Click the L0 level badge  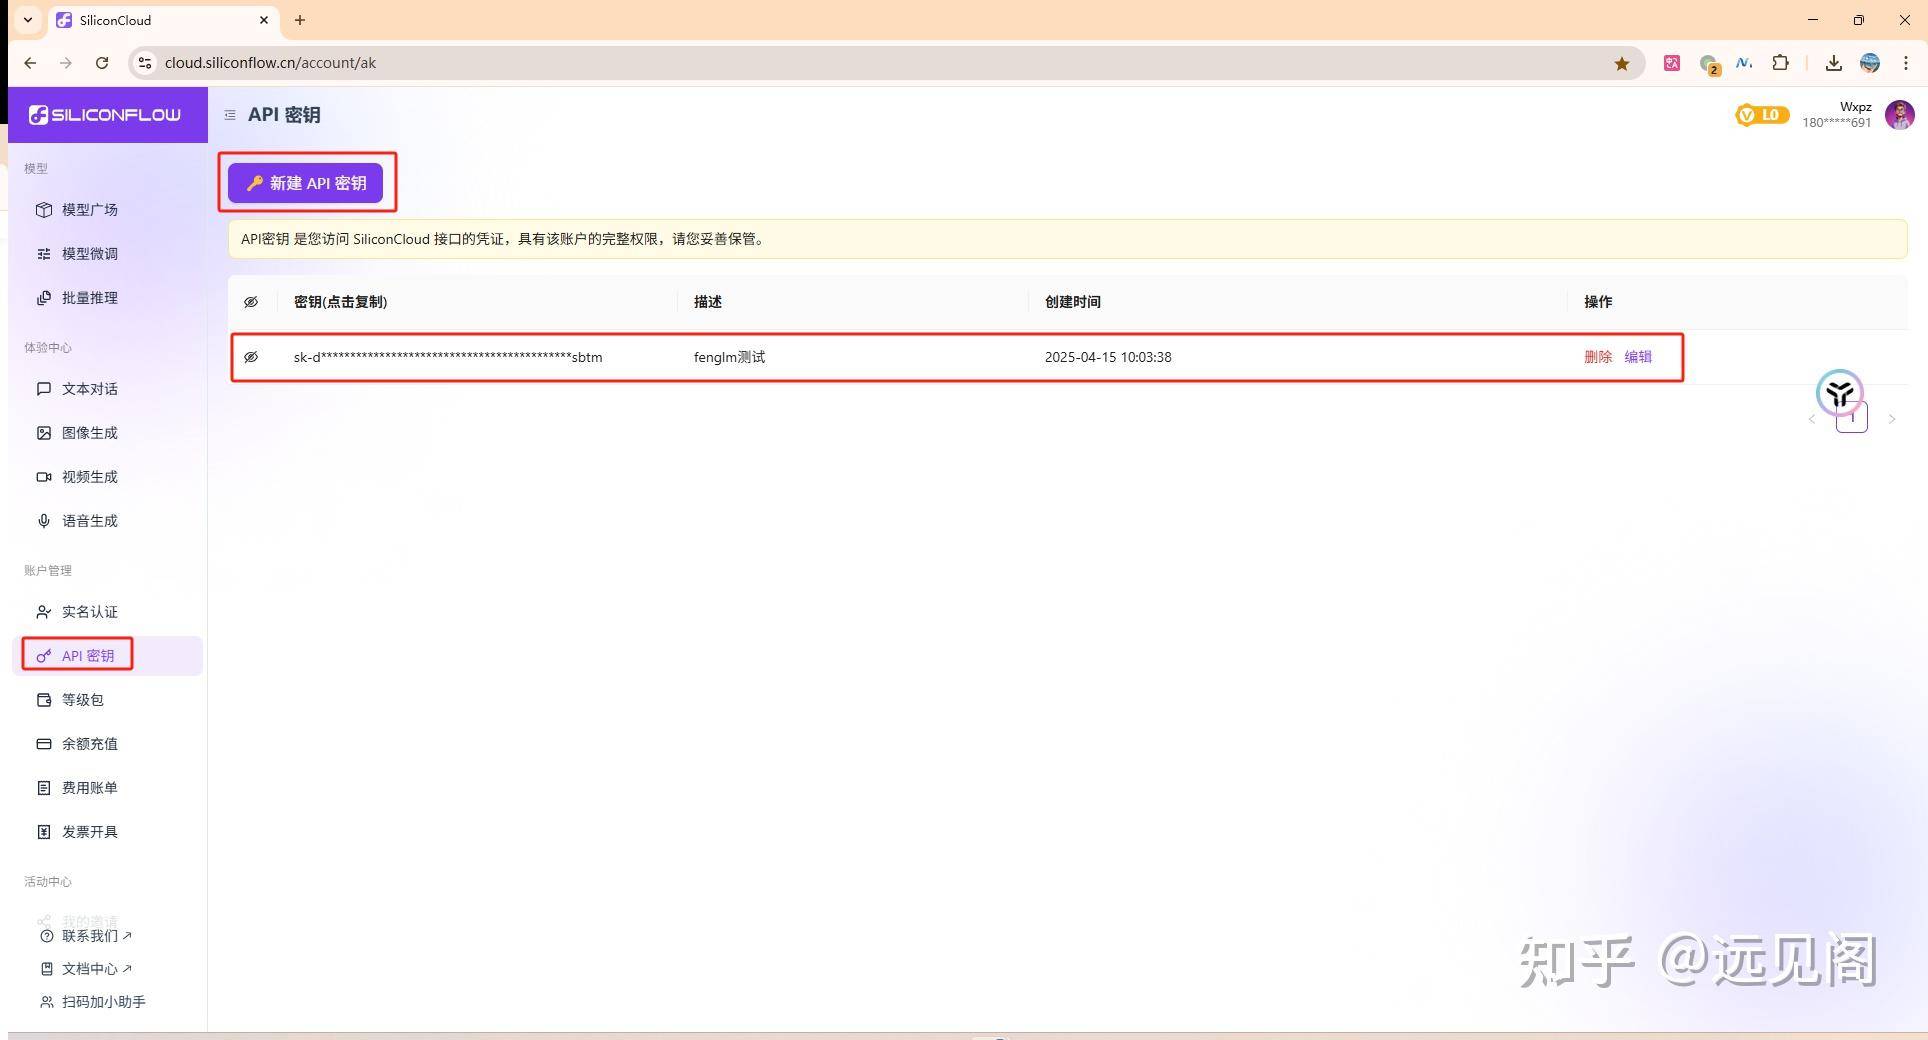1761,115
